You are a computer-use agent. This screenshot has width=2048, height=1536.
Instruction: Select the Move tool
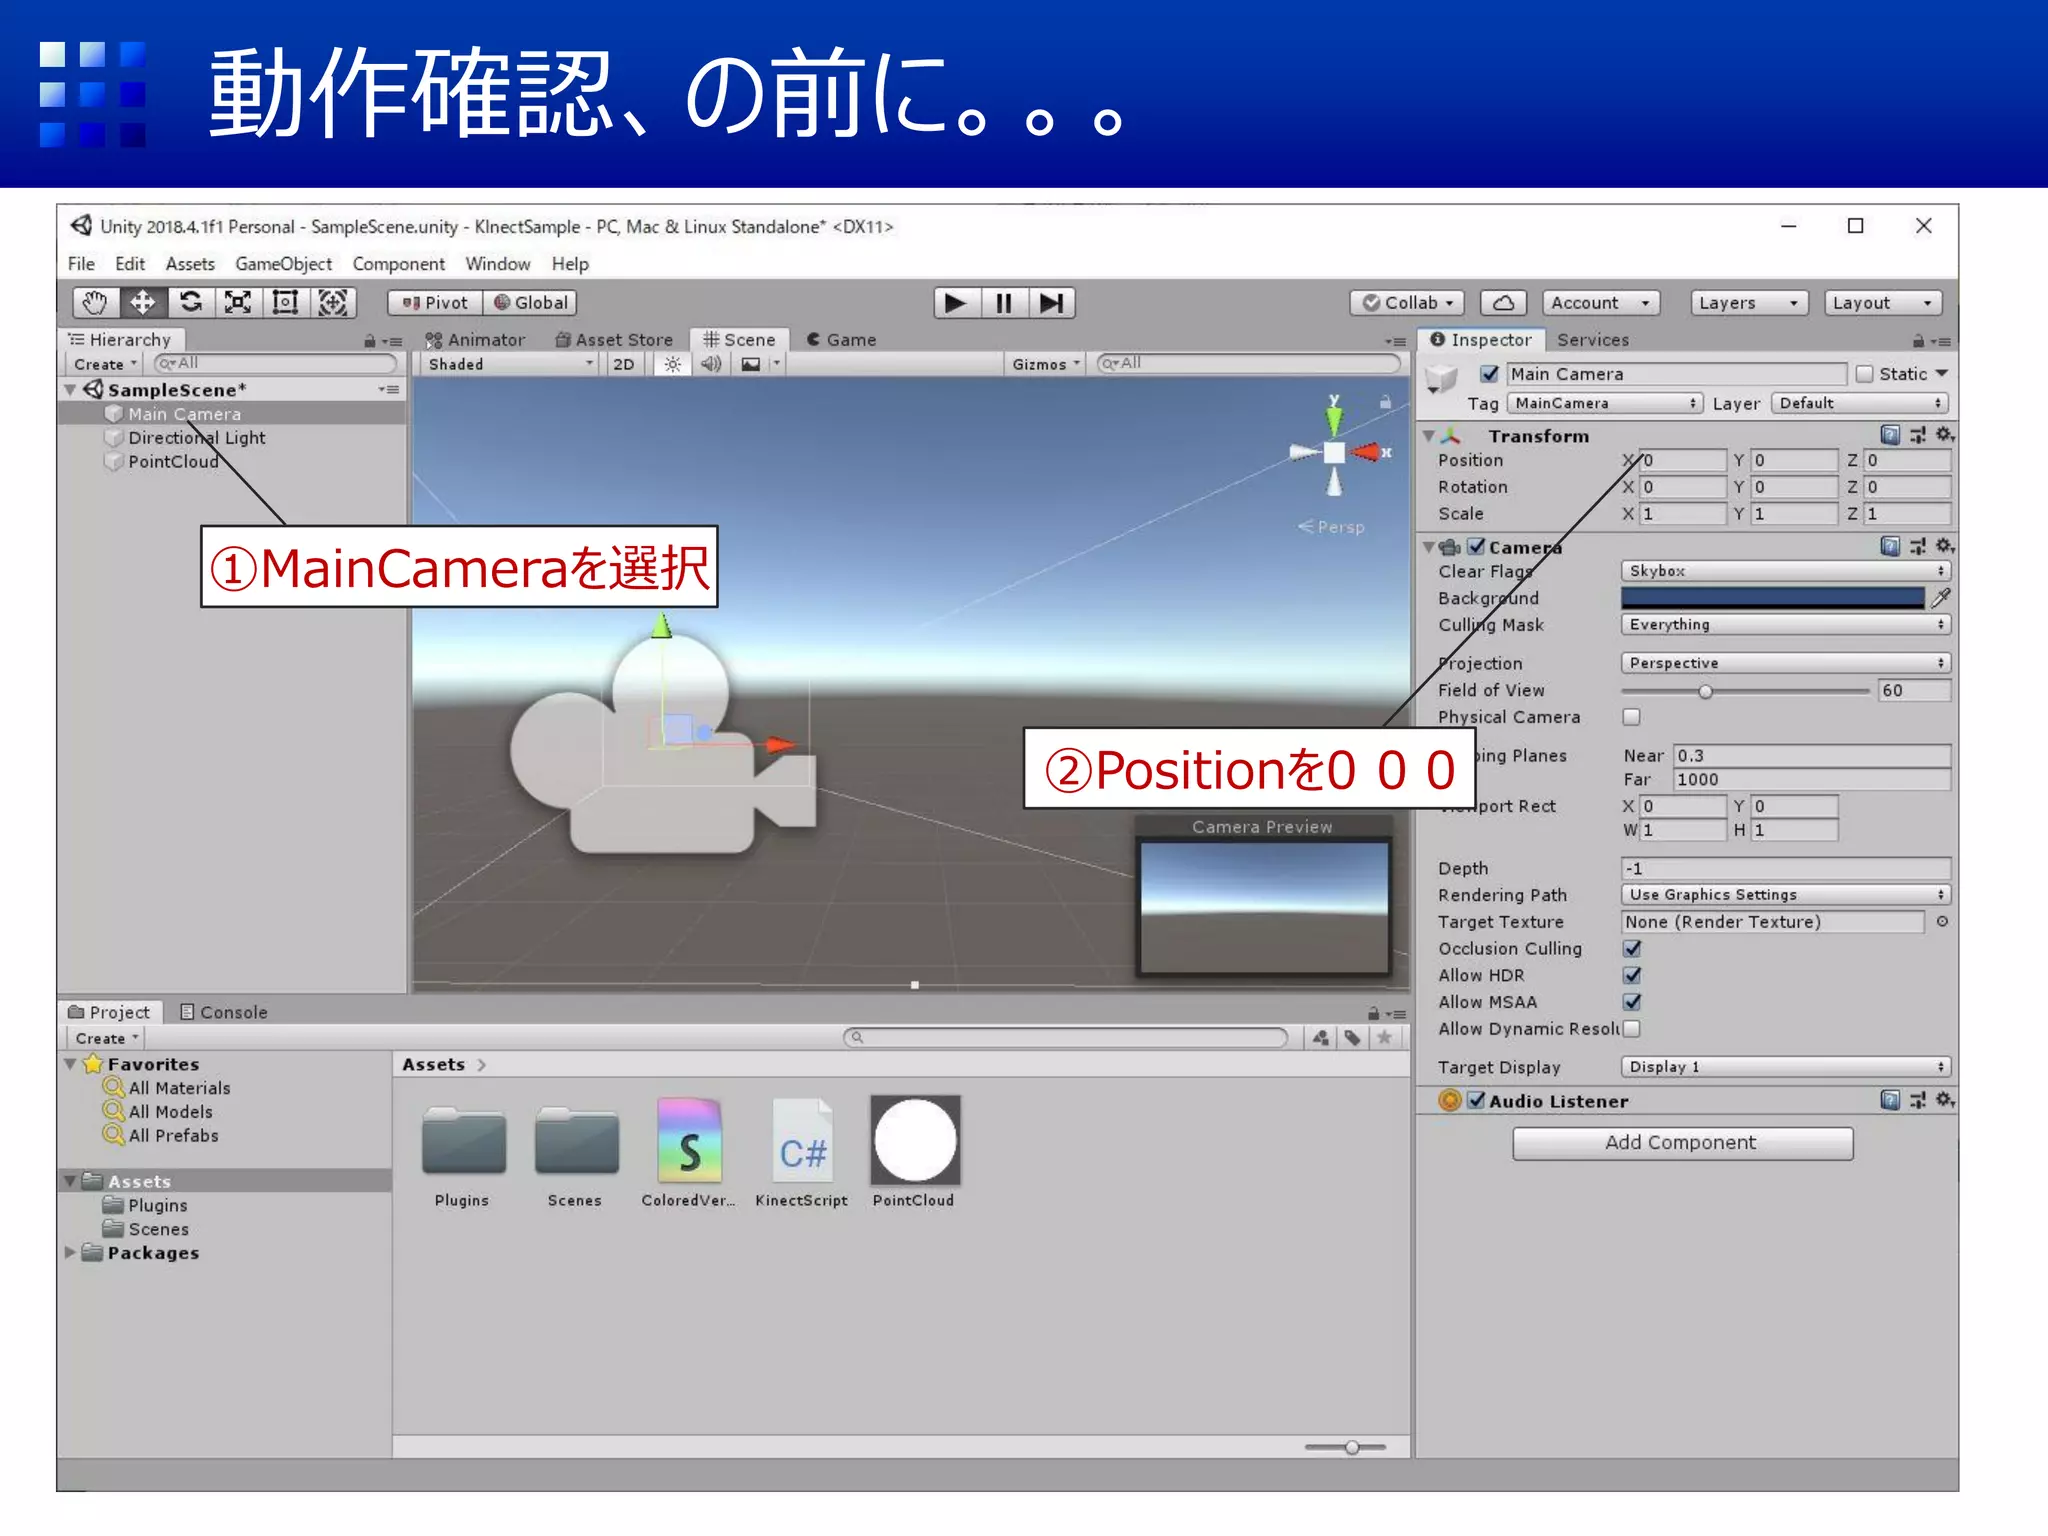[143, 303]
